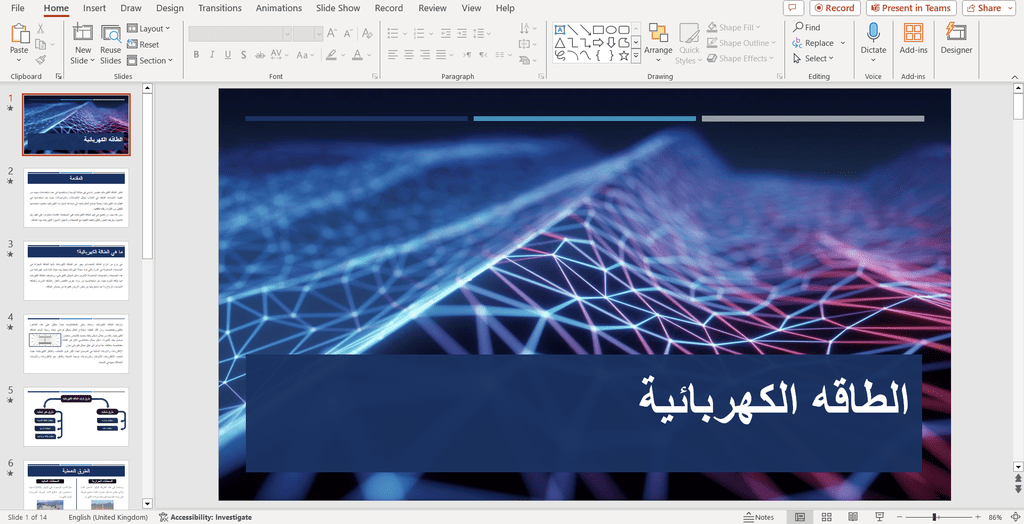Click the Share button
The height and width of the screenshot is (524, 1024).
[989, 8]
